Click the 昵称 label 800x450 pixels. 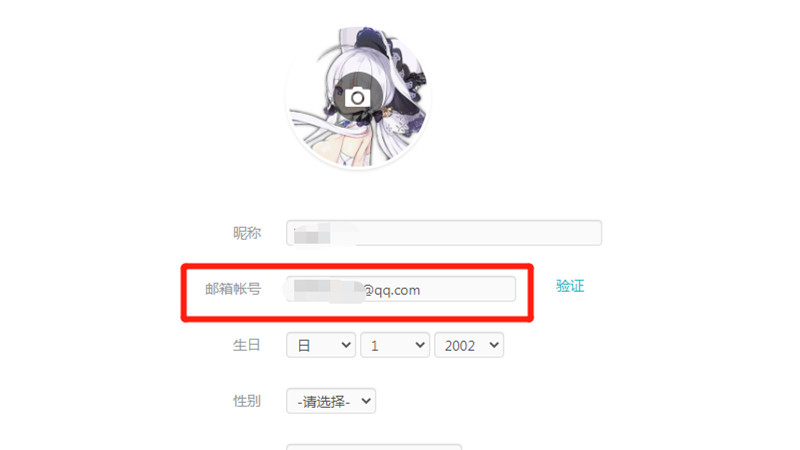pos(247,233)
